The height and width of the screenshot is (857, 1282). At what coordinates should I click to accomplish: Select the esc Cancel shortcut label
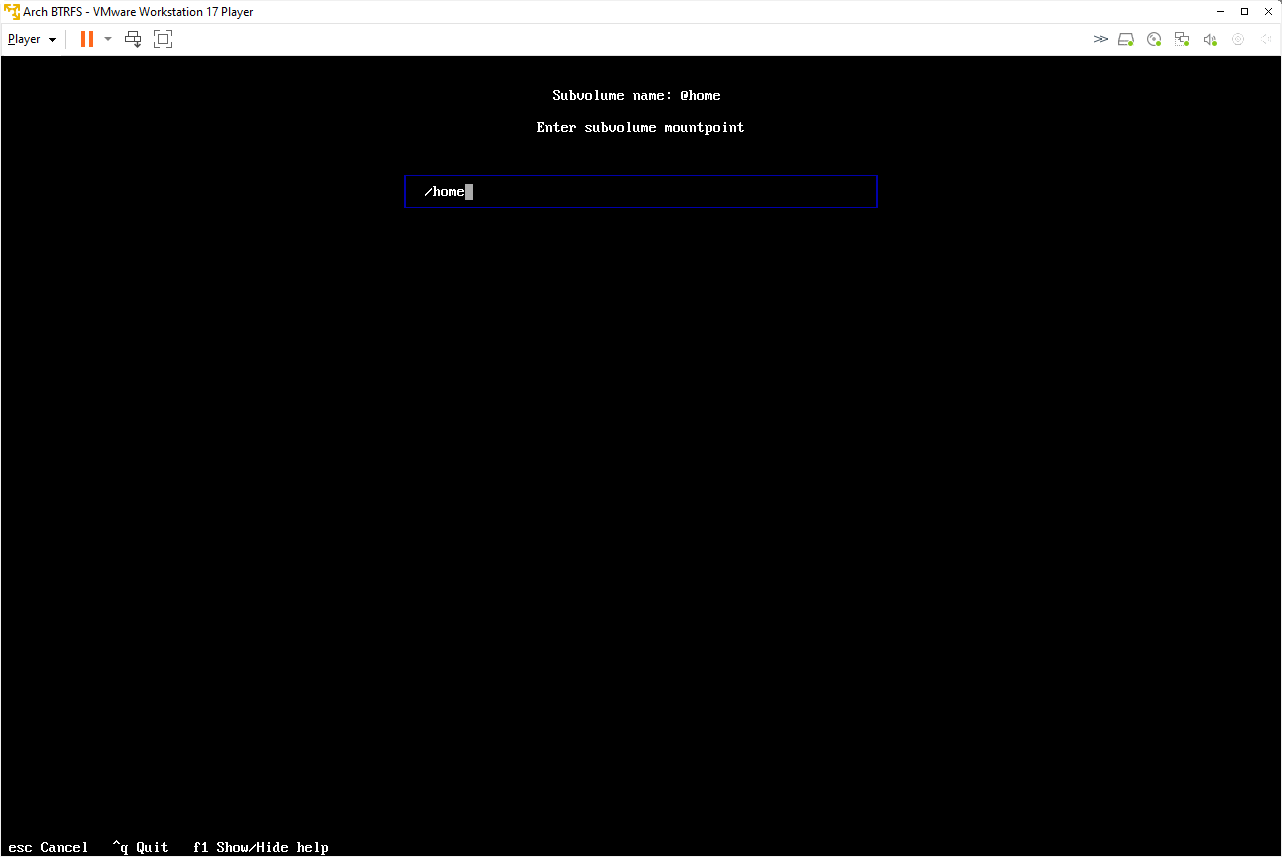[48, 847]
